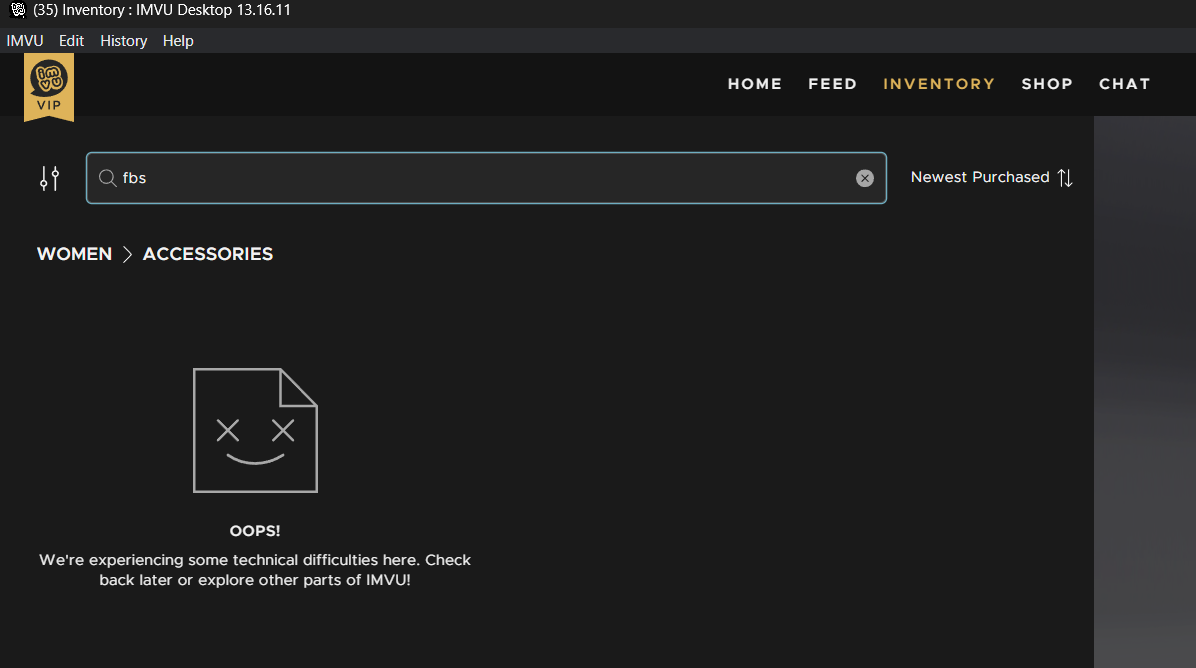Open the IMVU menu in the menu bar
The height and width of the screenshot is (668, 1196).
tap(25, 40)
